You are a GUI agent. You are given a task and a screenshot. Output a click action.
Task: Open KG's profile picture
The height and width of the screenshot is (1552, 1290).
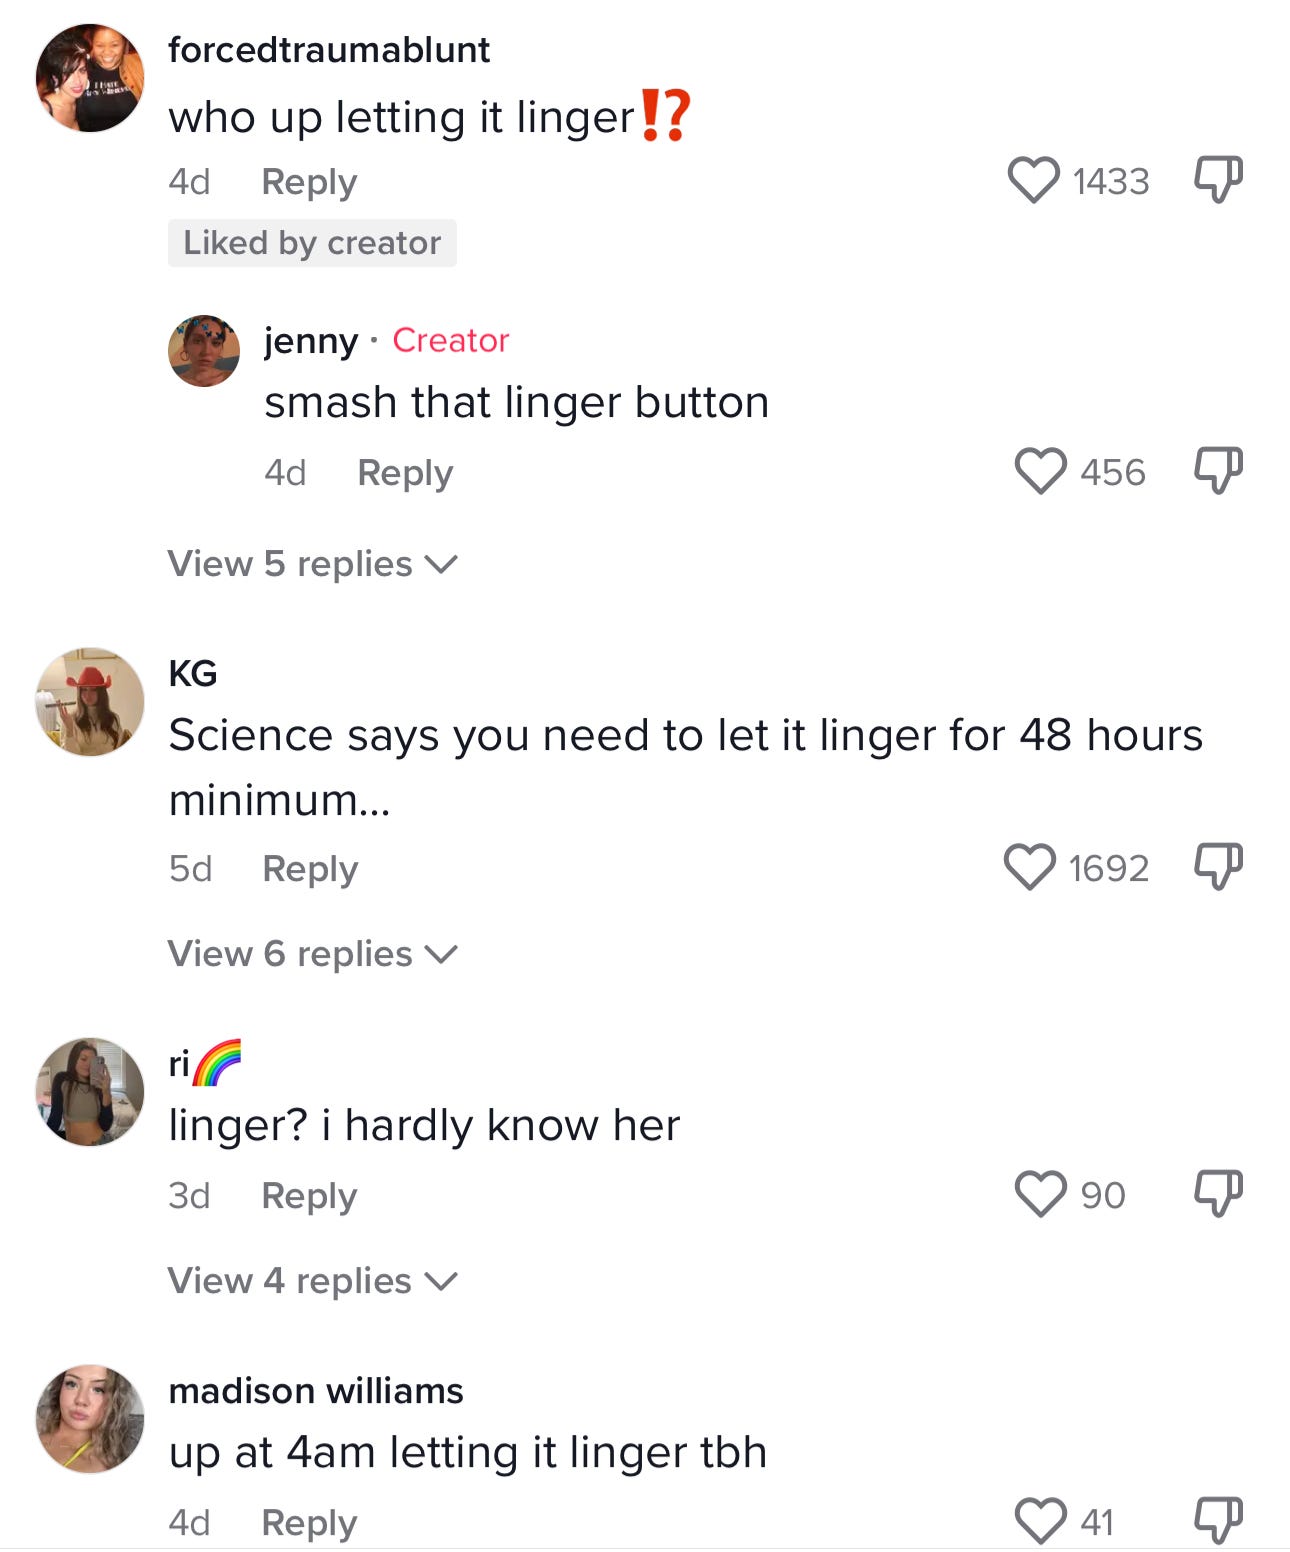pos(88,700)
